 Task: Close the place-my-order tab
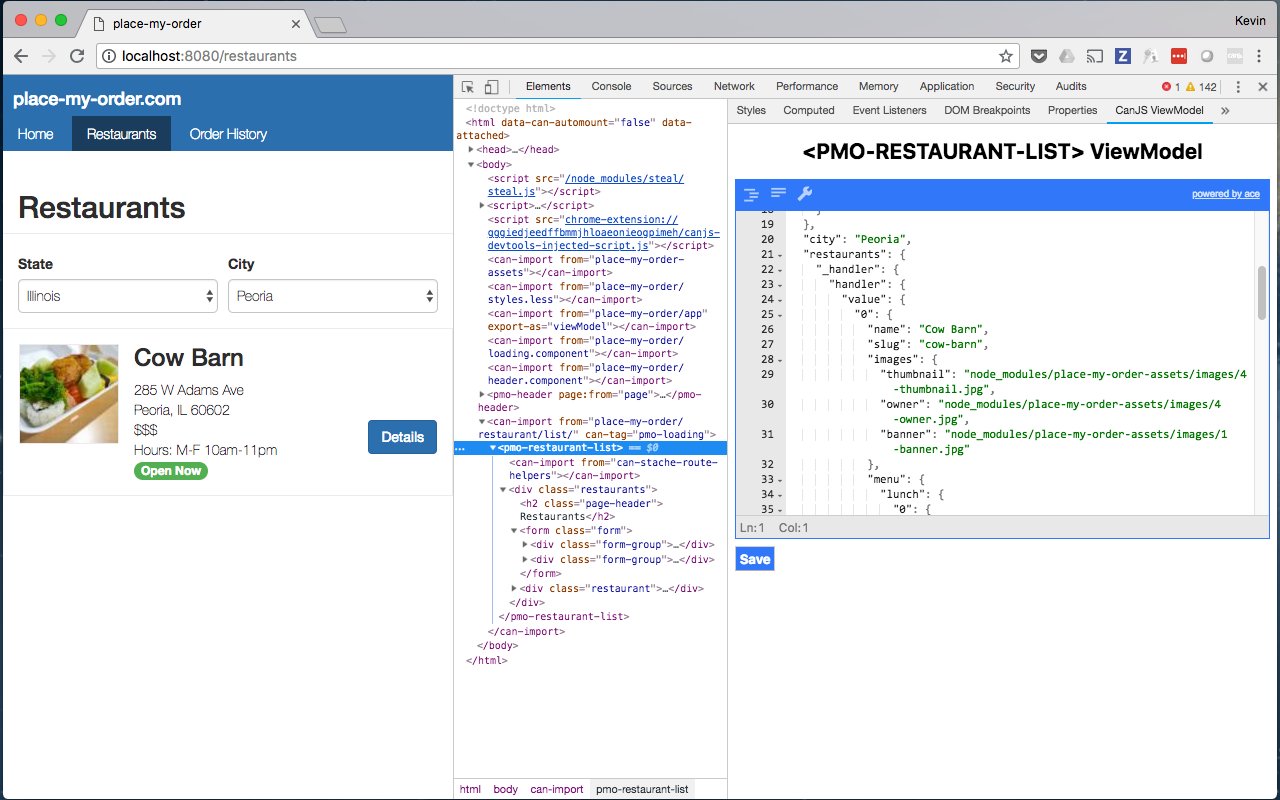[x=295, y=23]
